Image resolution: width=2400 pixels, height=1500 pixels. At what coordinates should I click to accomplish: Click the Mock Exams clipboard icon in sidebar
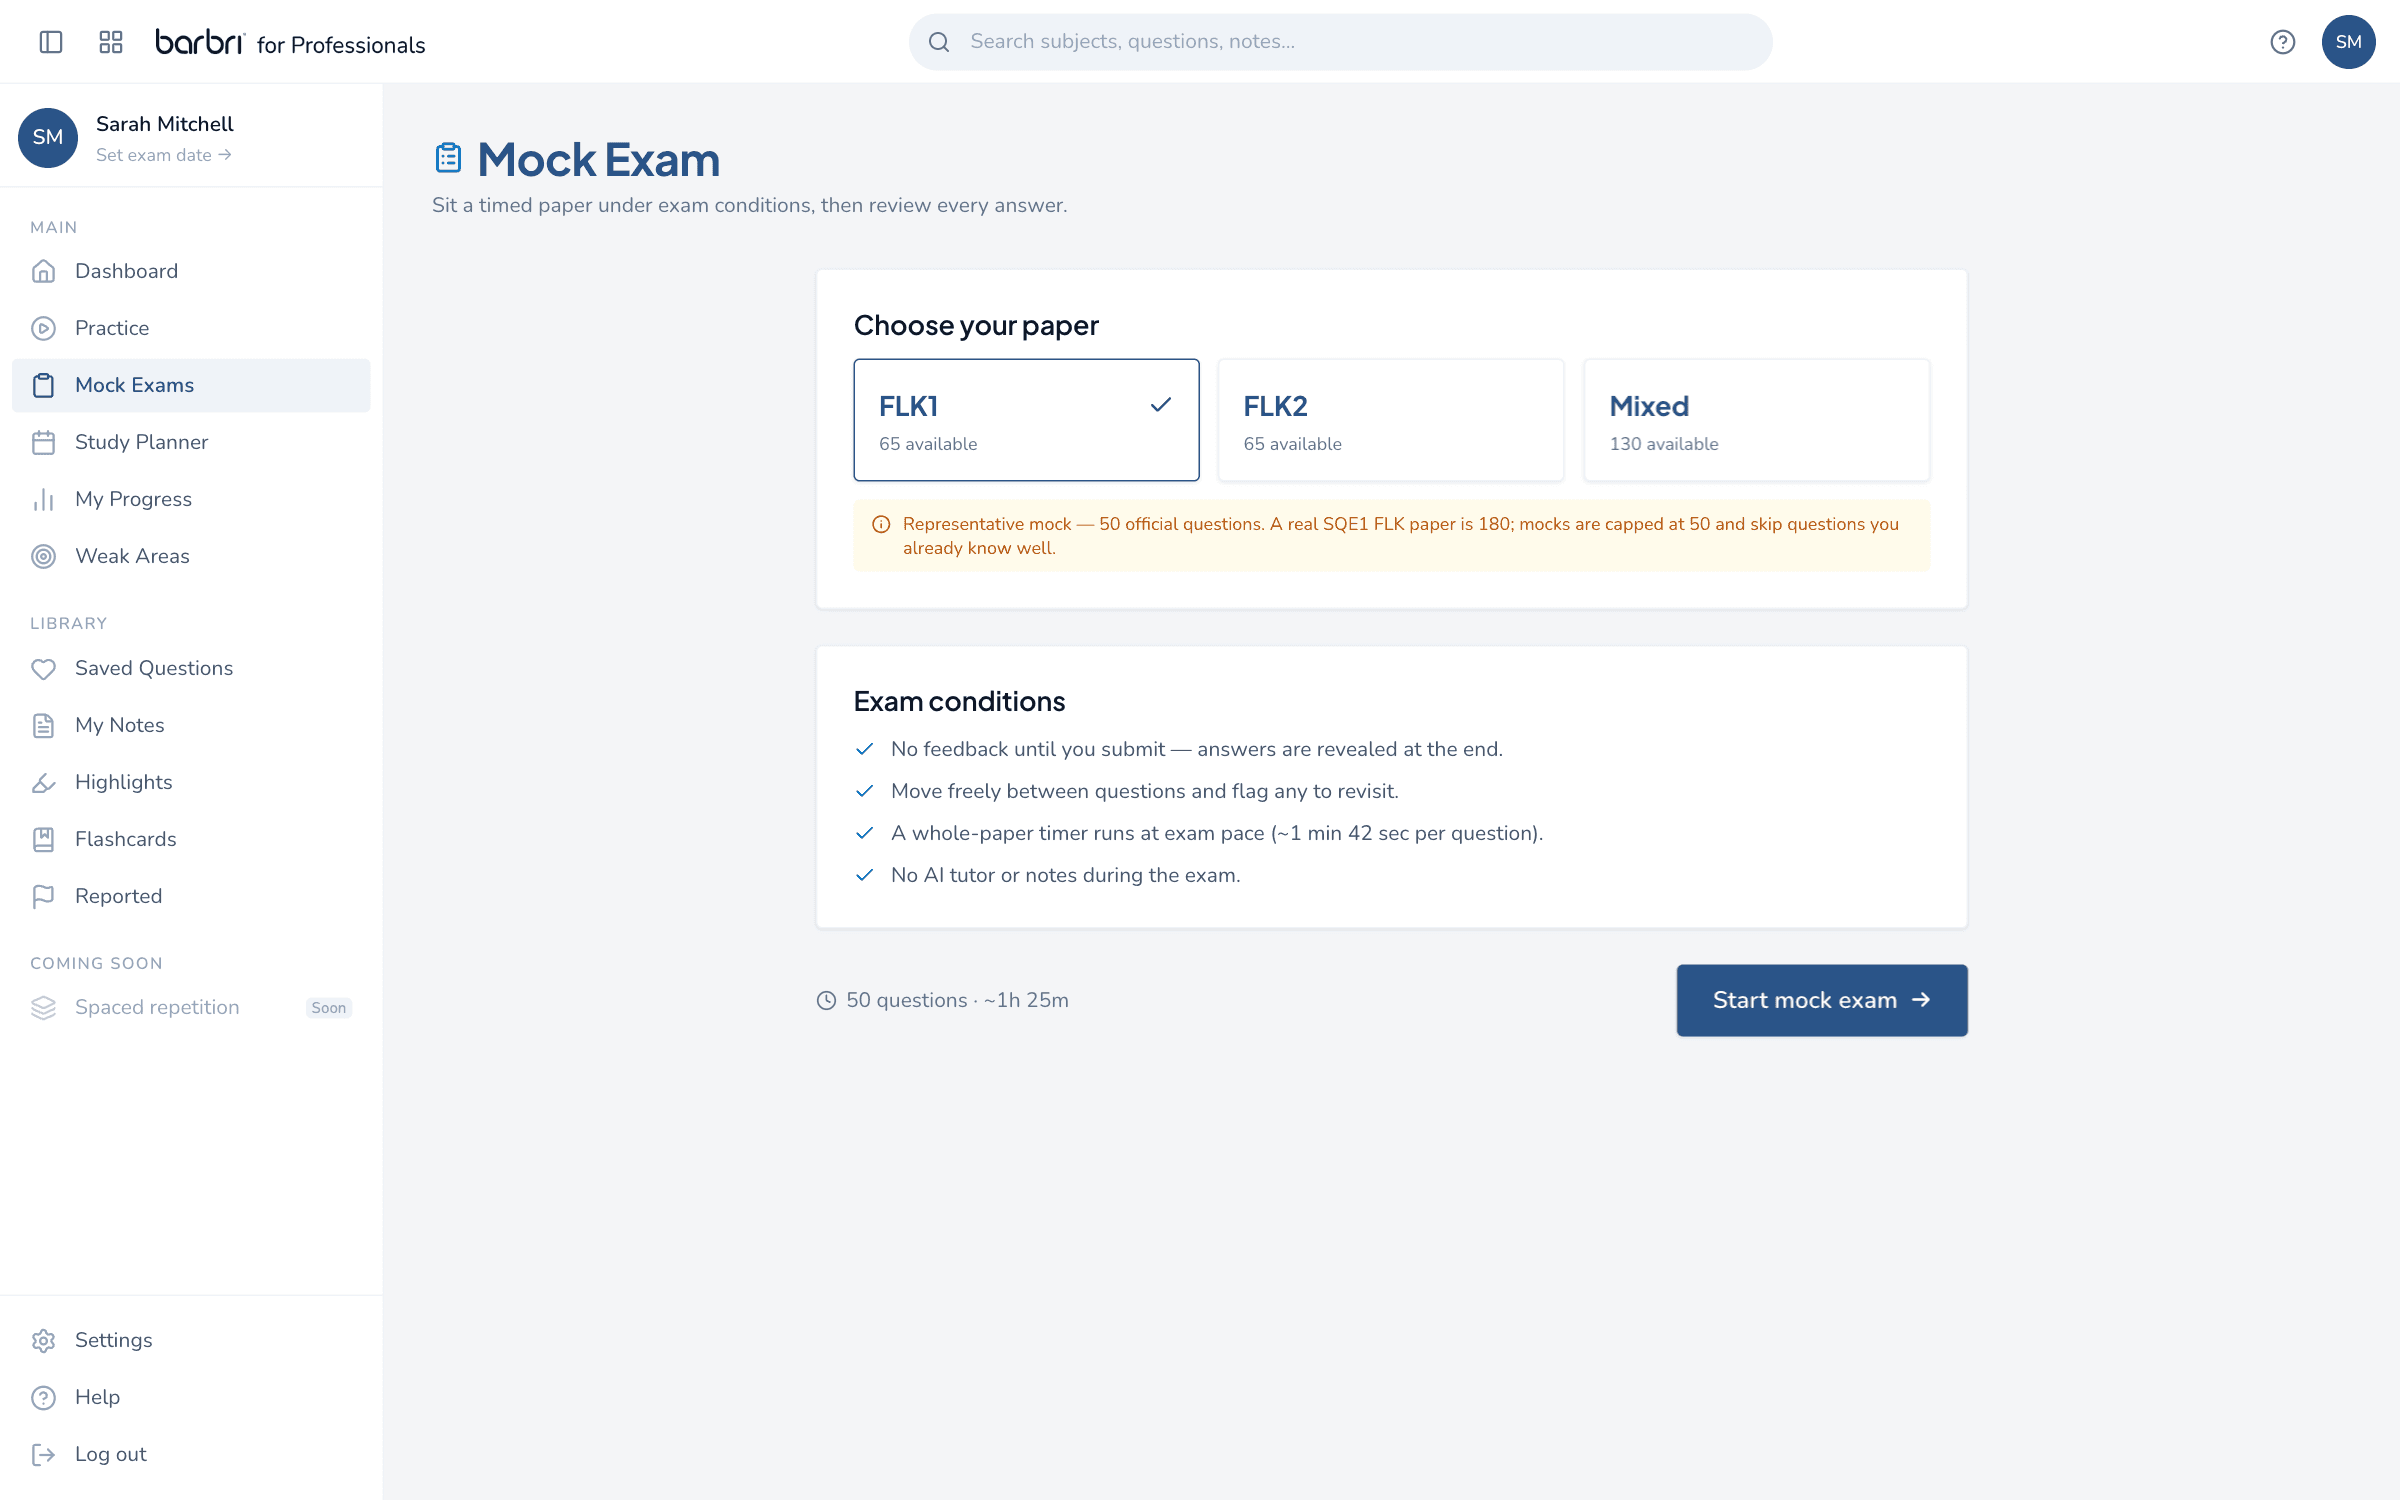point(43,385)
